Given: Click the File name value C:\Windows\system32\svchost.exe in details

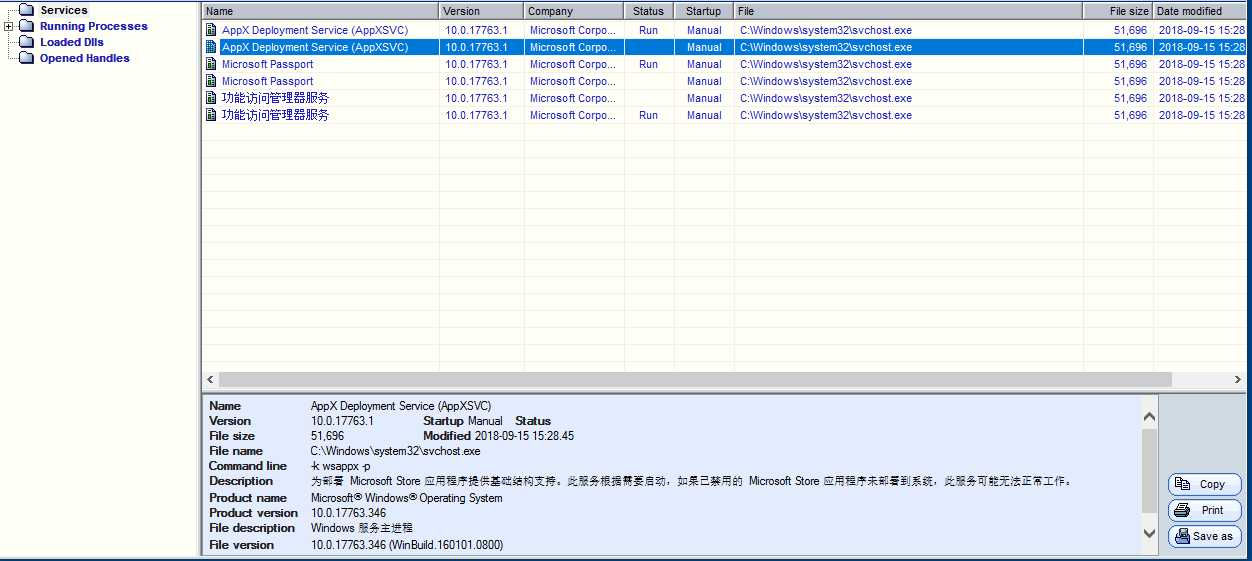Looking at the screenshot, I should click(x=397, y=451).
